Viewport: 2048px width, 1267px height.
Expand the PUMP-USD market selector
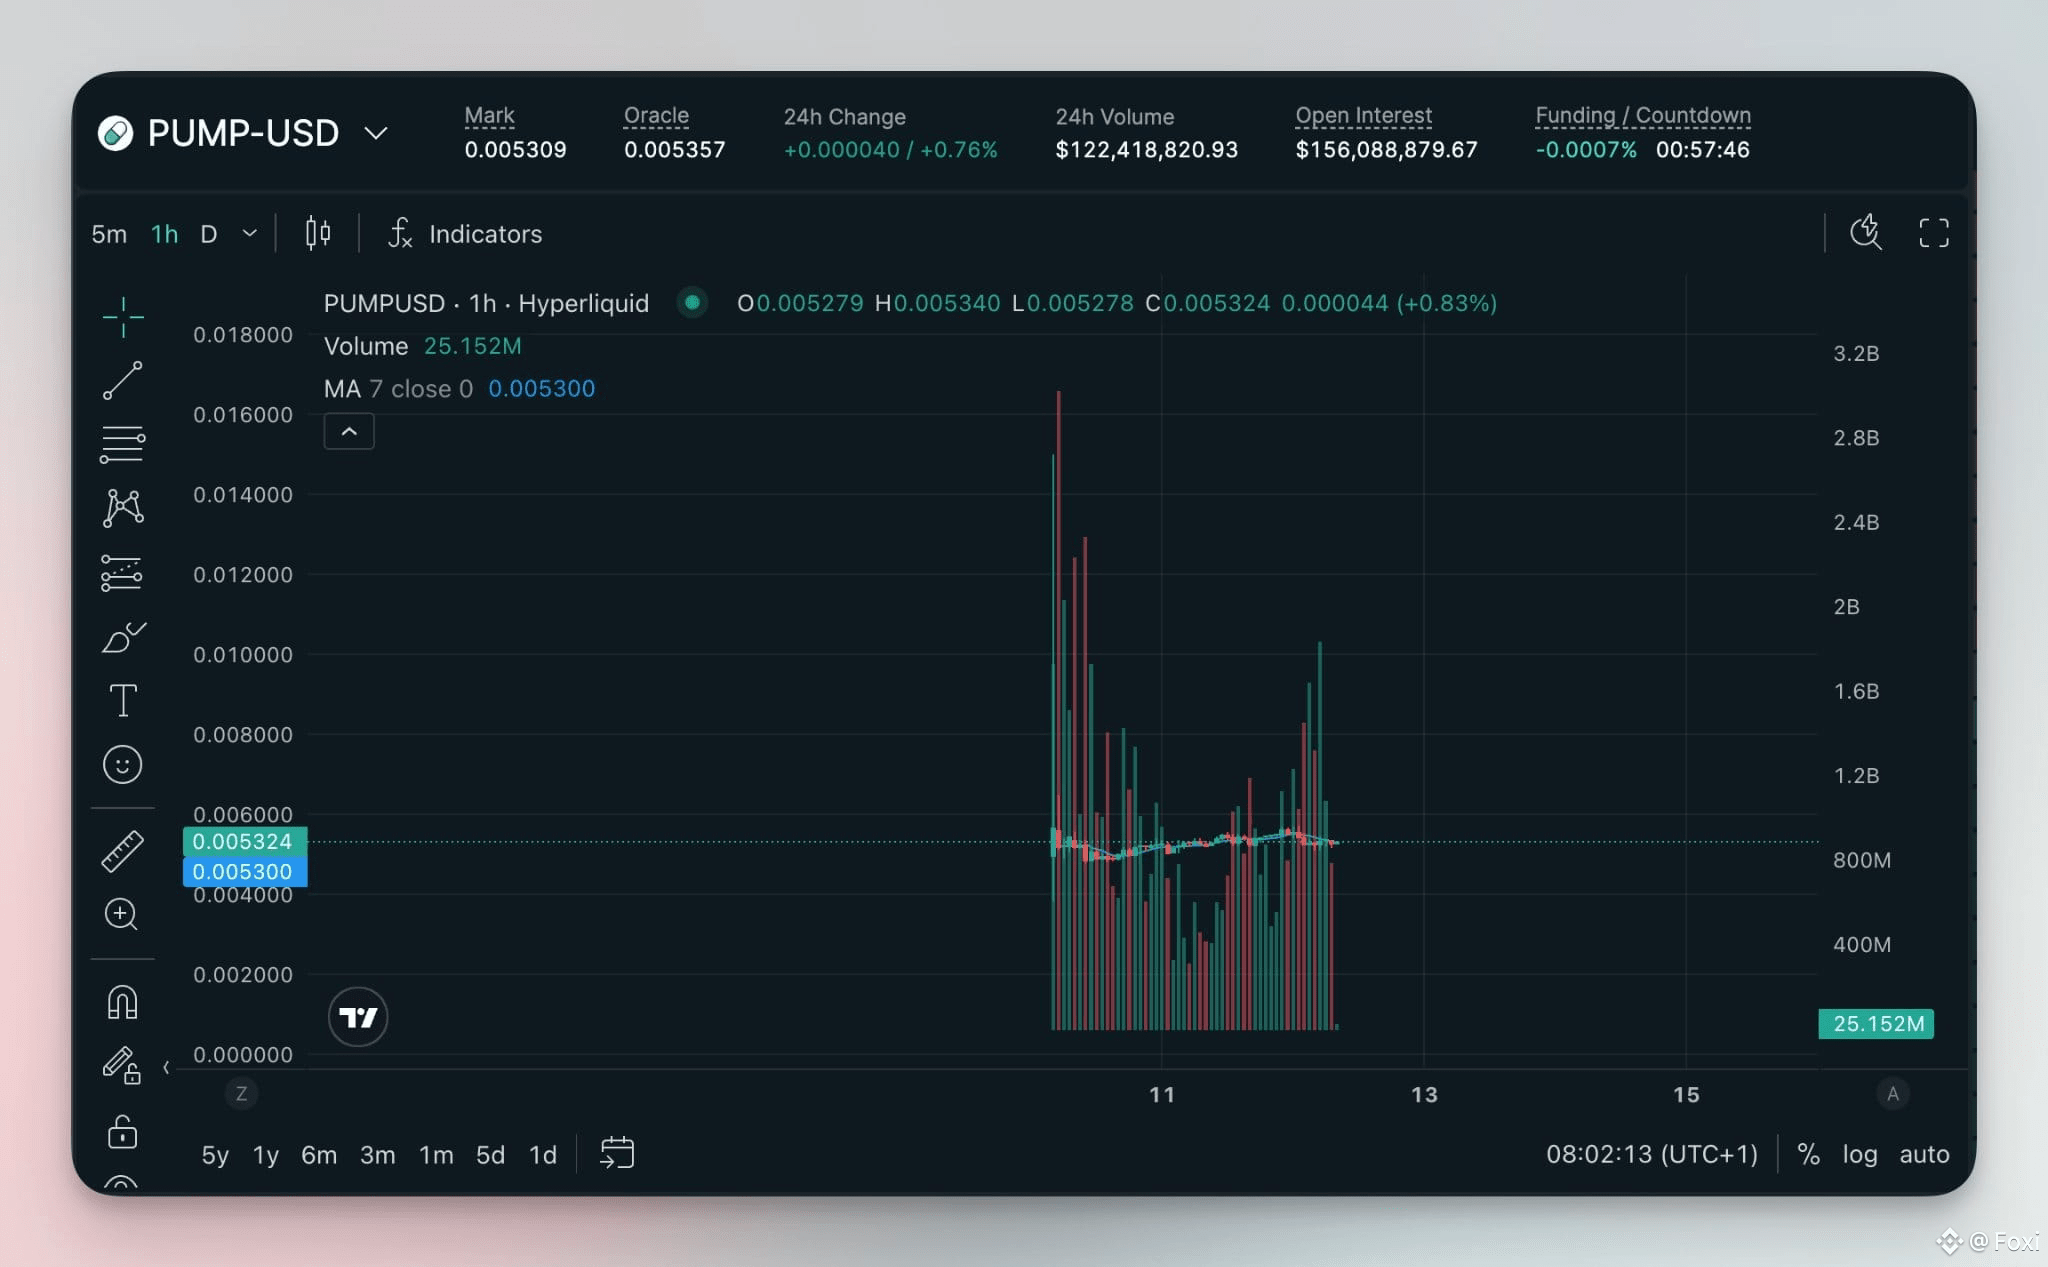[x=376, y=133]
